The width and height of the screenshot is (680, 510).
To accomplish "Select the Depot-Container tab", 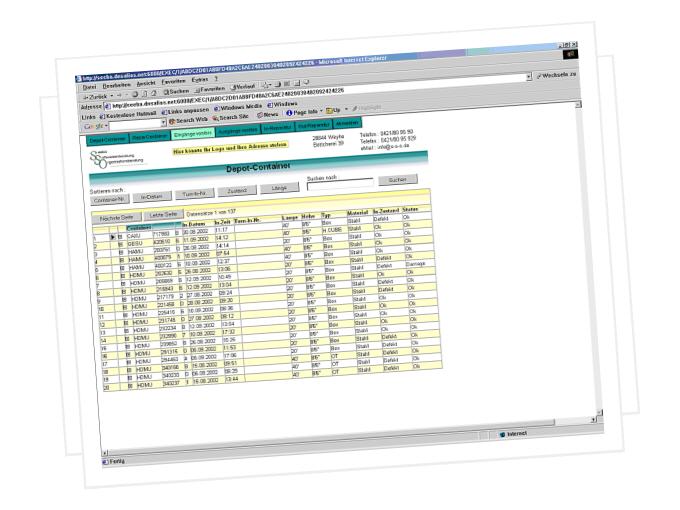I will pos(108,139).
